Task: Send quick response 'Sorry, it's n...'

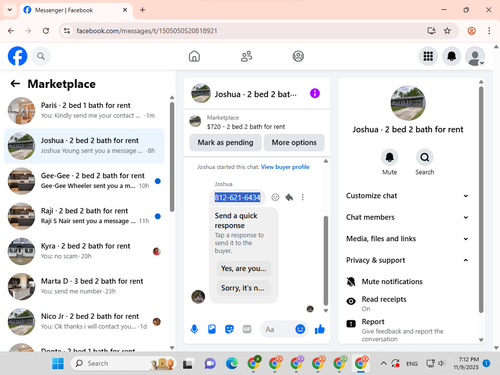Action: [x=243, y=288]
